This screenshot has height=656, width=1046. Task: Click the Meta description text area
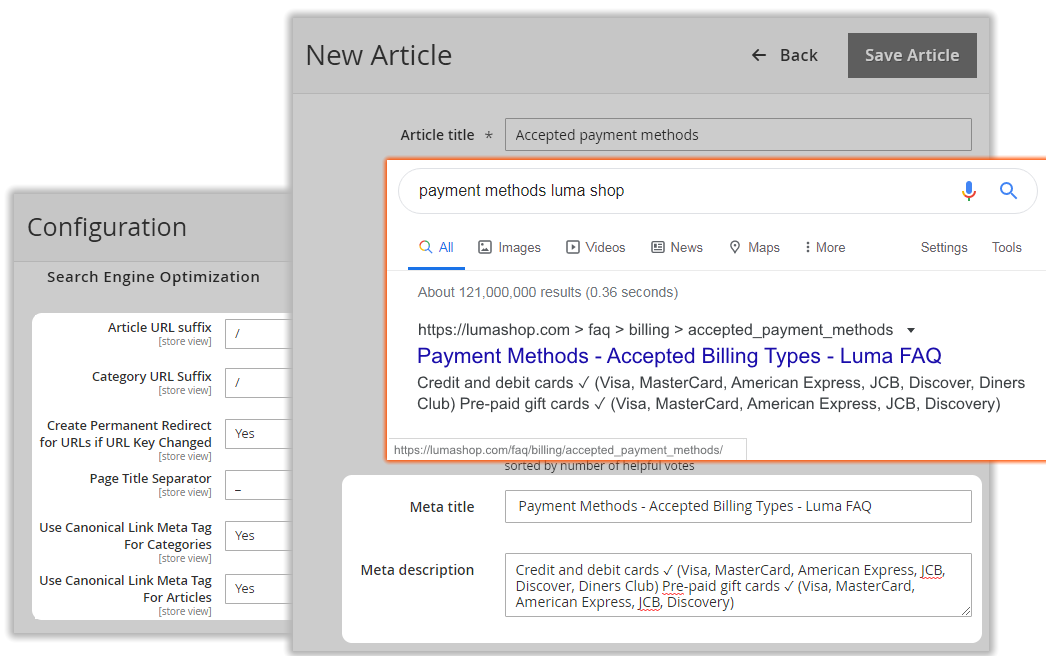(738, 585)
